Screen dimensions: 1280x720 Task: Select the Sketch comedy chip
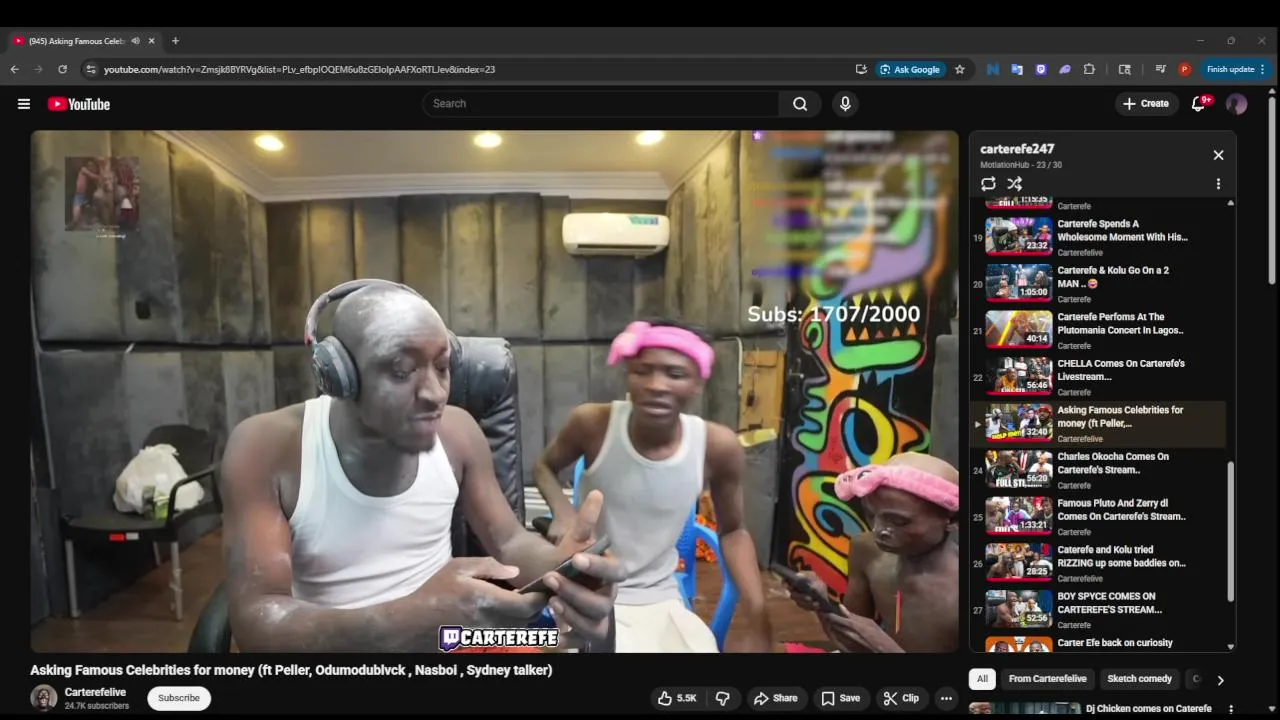(x=1139, y=679)
